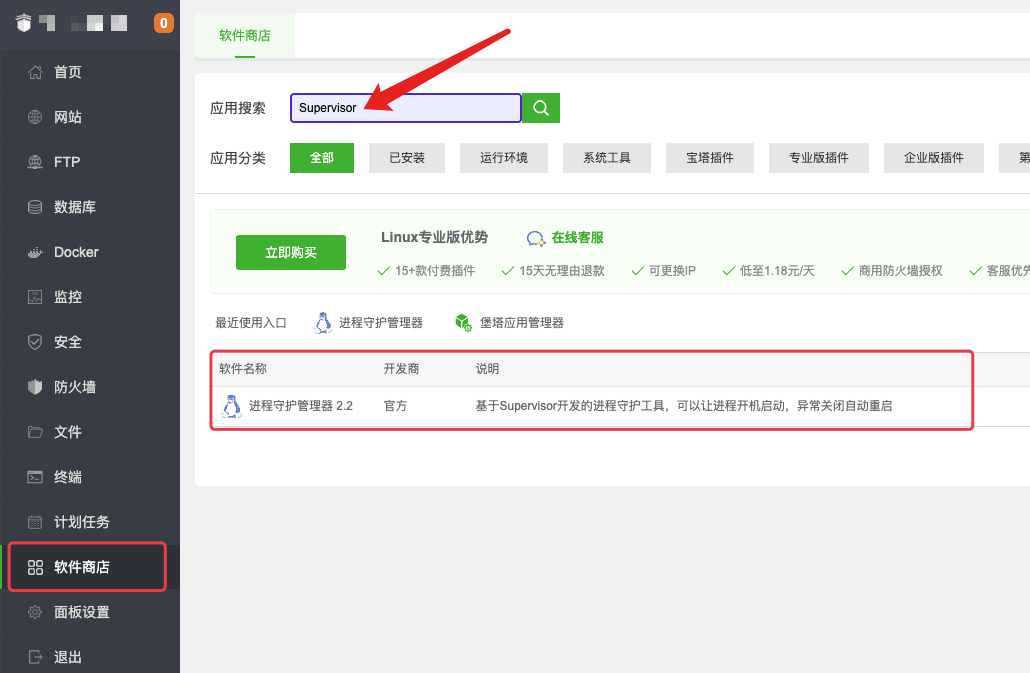This screenshot has height=673, width=1030.
Task: Open the Docker whale icon in sidebar
Action: (x=36, y=252)
